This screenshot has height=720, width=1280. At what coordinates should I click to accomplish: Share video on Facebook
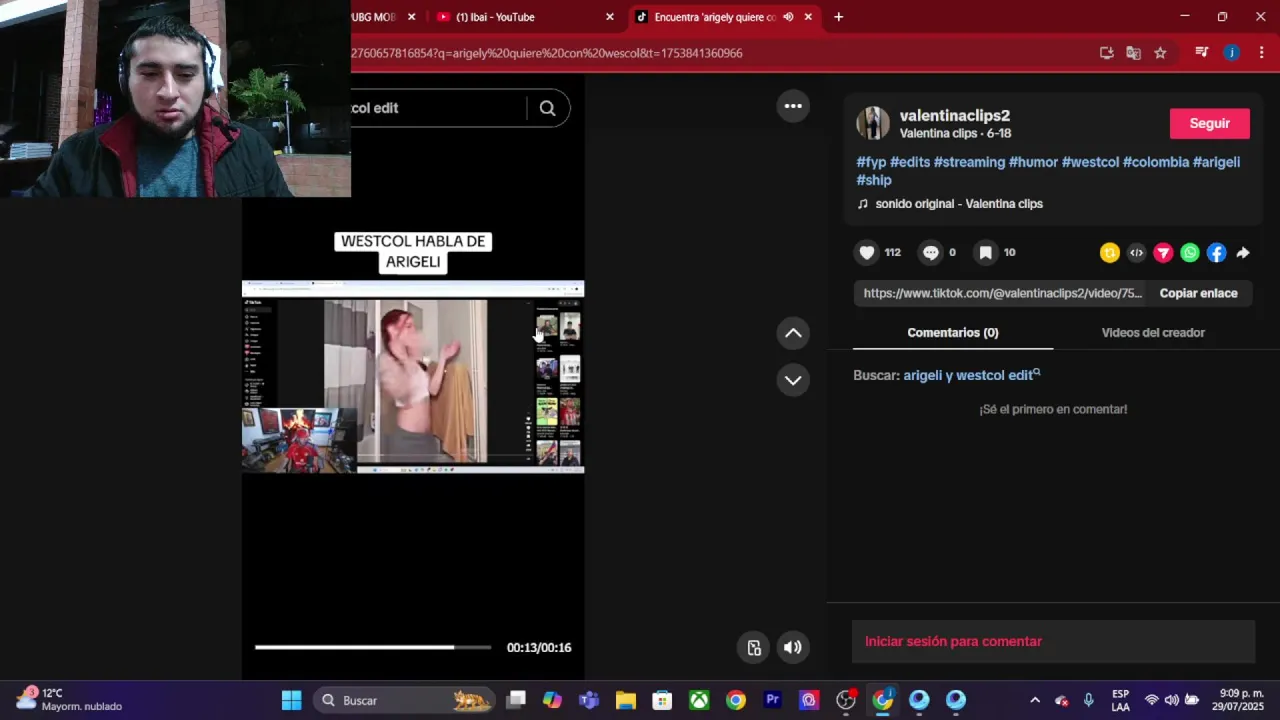[x=1216, y=253]
